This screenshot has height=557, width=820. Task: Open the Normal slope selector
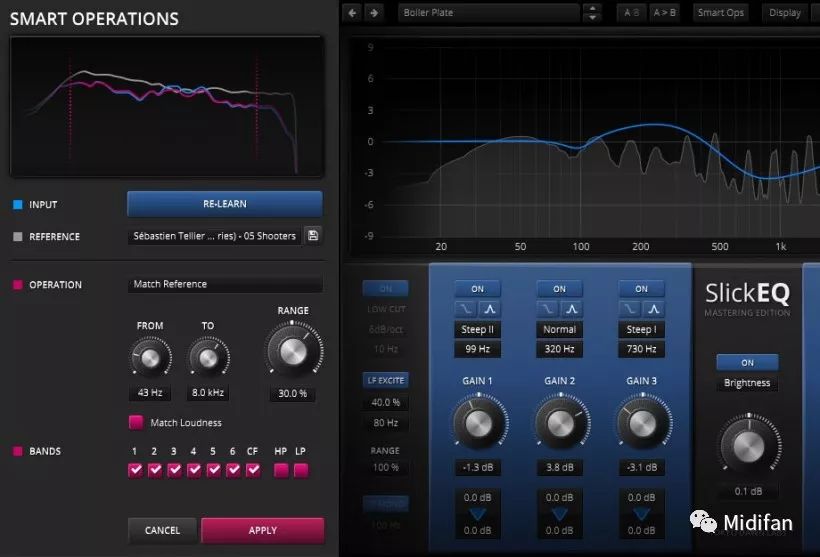[560, 329]
